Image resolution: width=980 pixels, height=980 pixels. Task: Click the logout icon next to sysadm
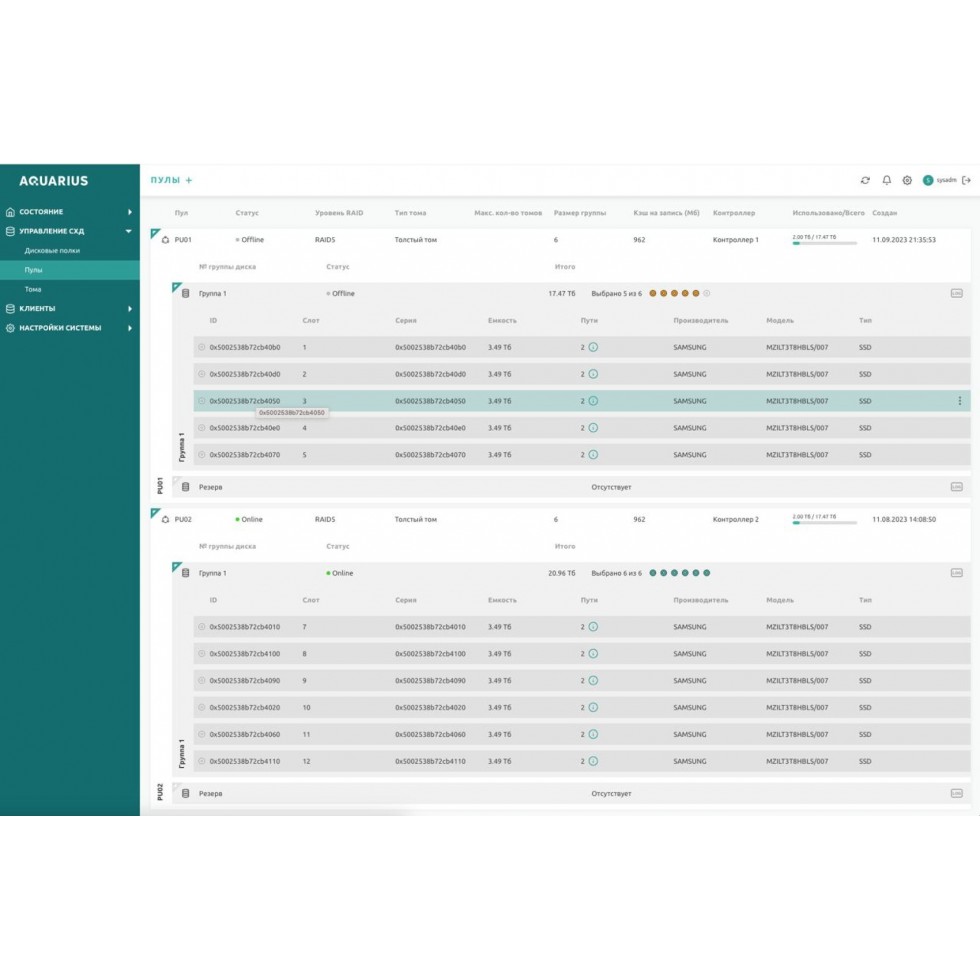point(966,180)
